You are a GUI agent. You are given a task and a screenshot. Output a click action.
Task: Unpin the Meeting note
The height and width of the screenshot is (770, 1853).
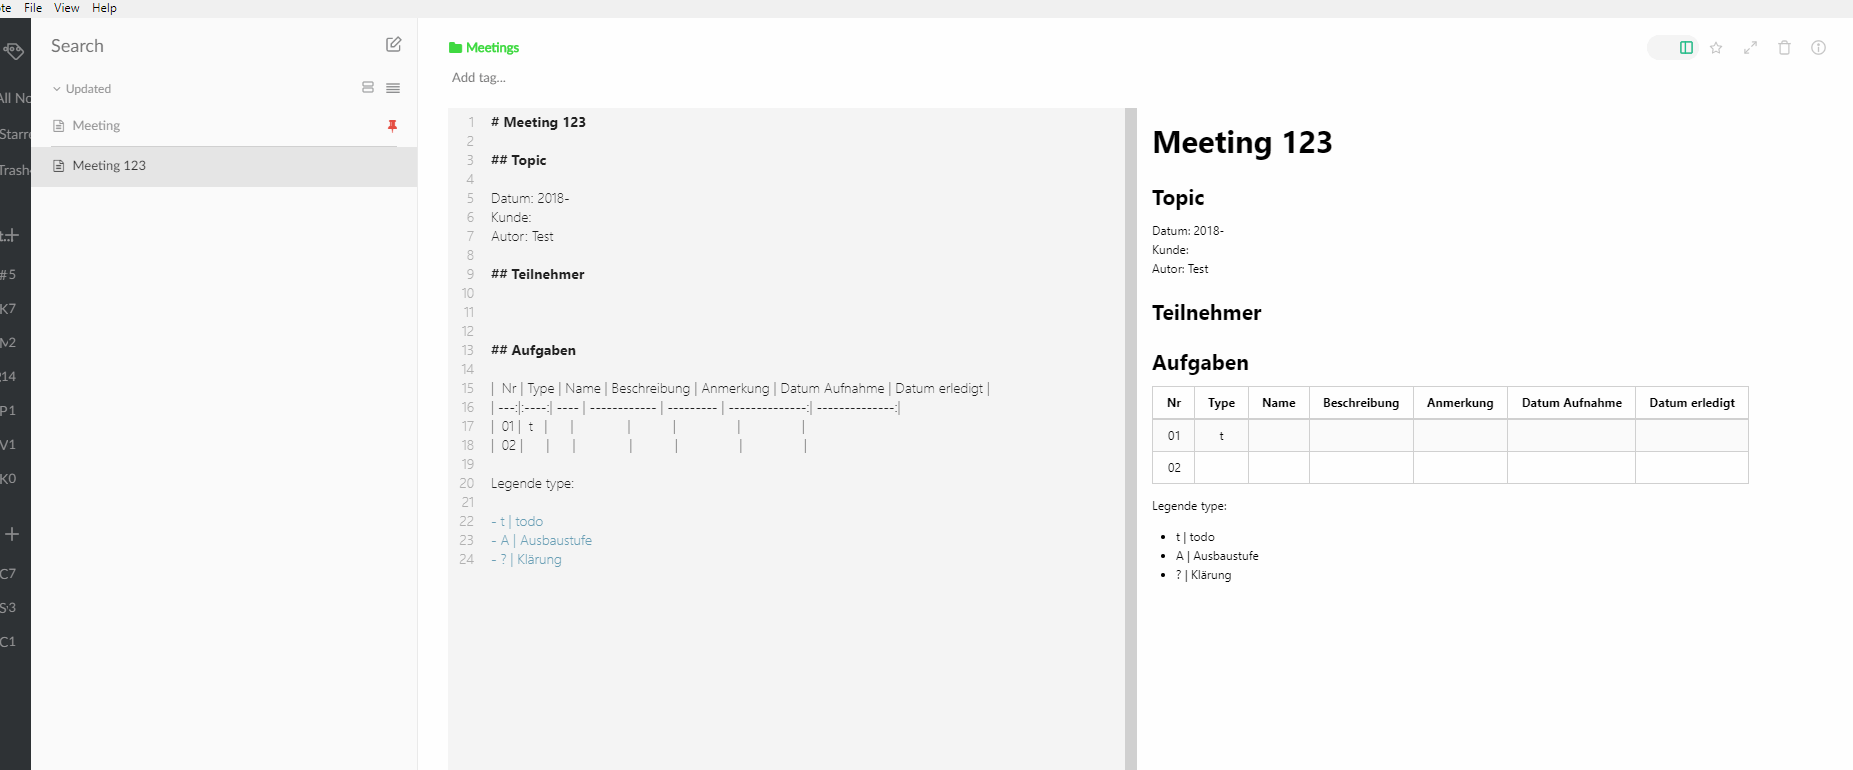[x=393, y=126]
